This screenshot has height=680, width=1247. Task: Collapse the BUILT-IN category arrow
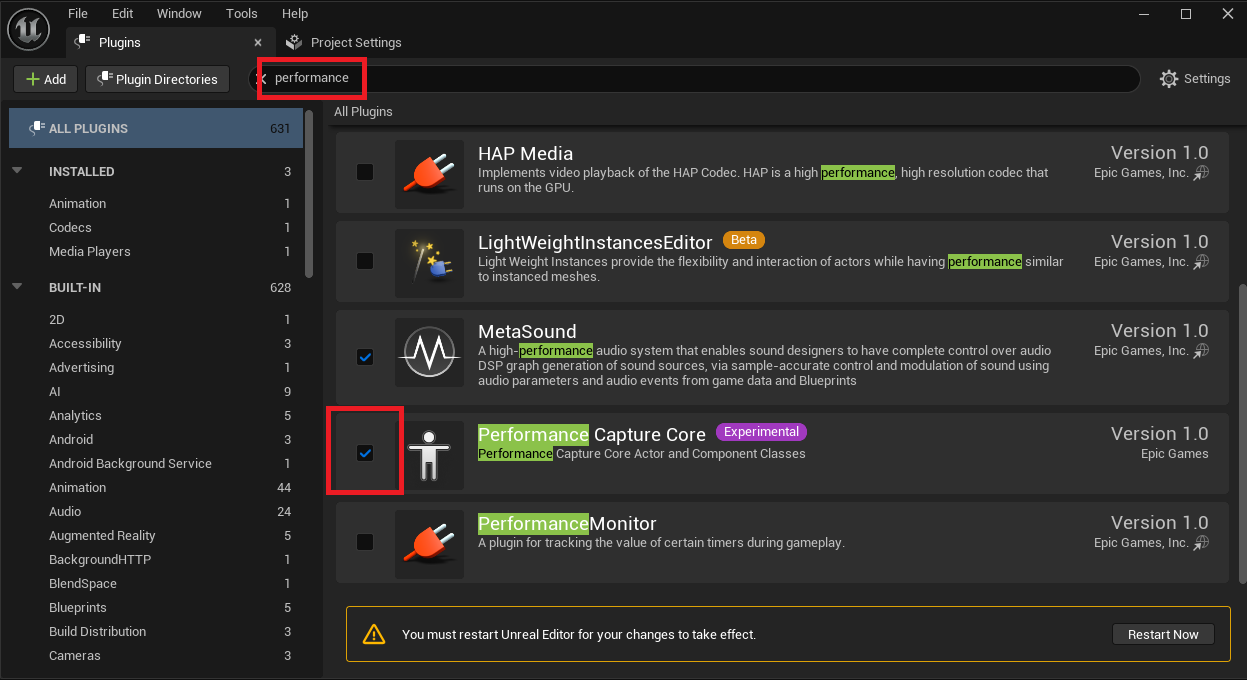tap(17, 287)
